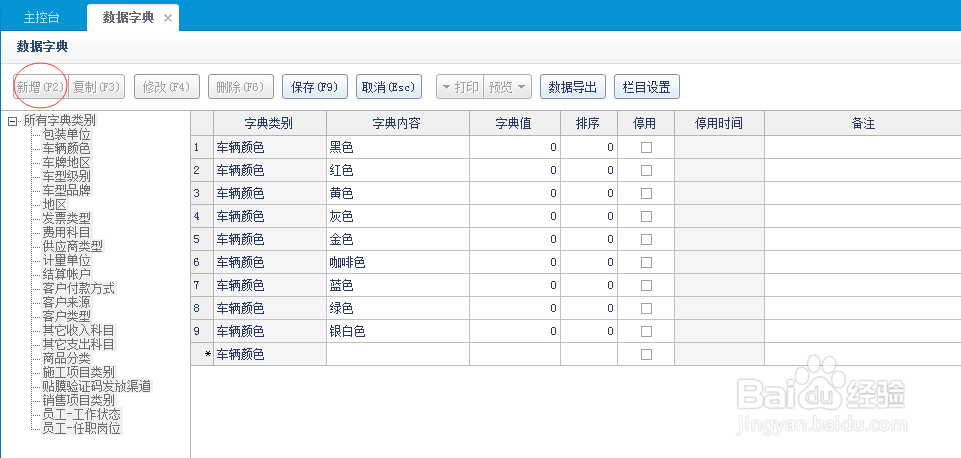The width and height of the screenshot is (961, 458).
Task: Select 车辆颜色 in the tree
Action: [x=66, y=148]
